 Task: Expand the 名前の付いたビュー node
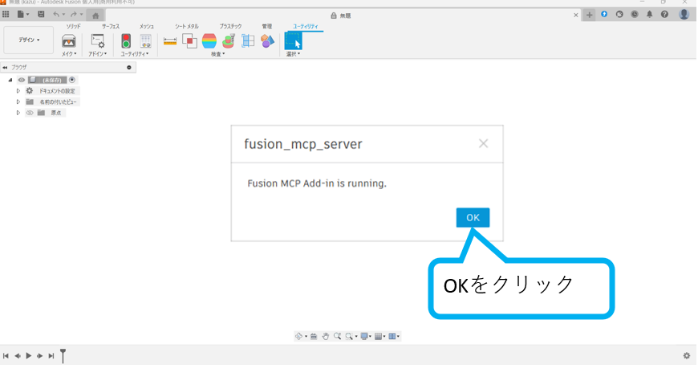tap(18, 102)
